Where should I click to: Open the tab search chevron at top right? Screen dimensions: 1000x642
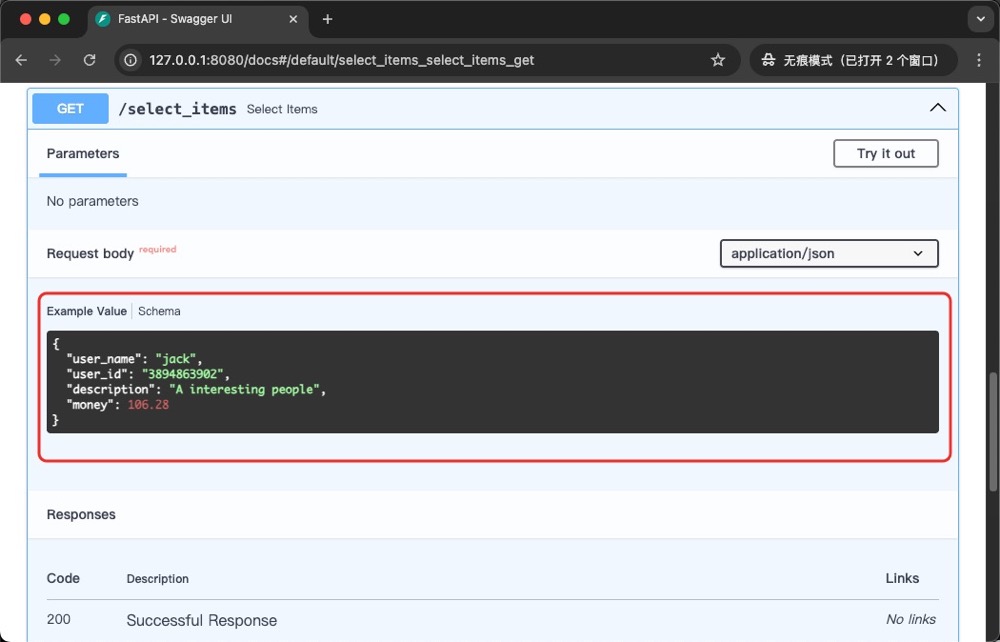977,18
